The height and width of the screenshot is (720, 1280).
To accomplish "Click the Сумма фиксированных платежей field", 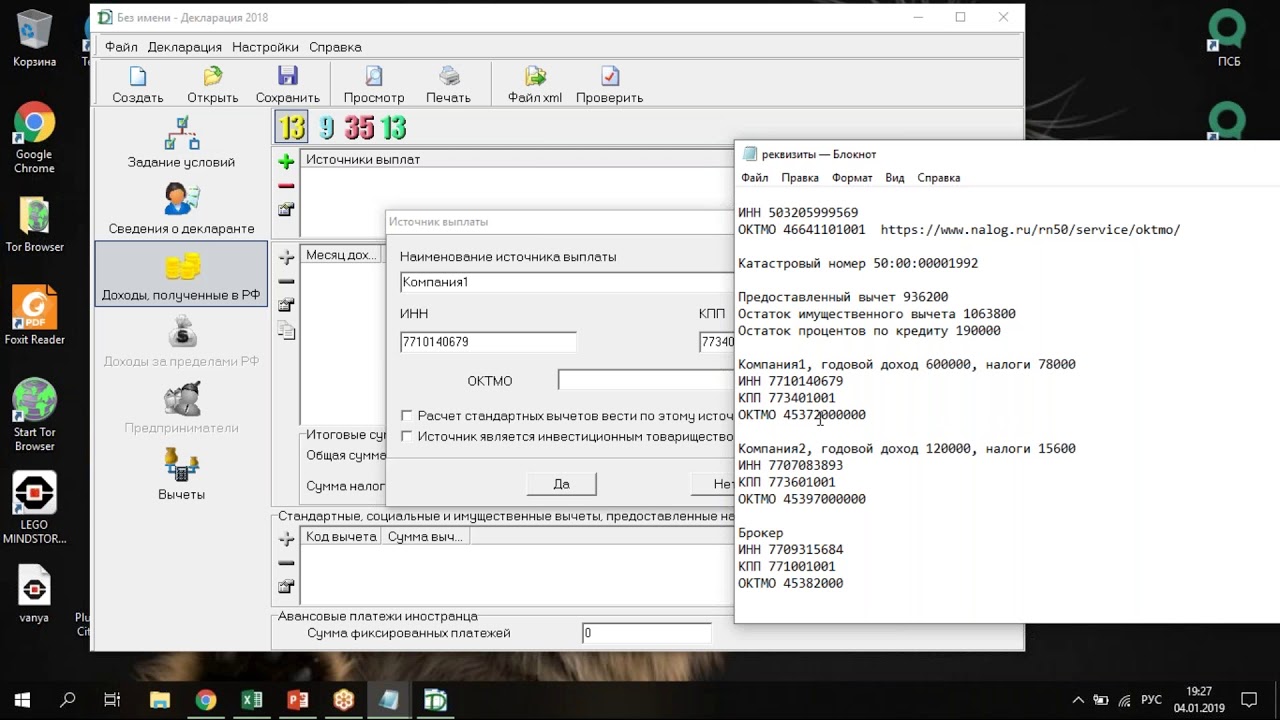I will (x=647, y=633).
